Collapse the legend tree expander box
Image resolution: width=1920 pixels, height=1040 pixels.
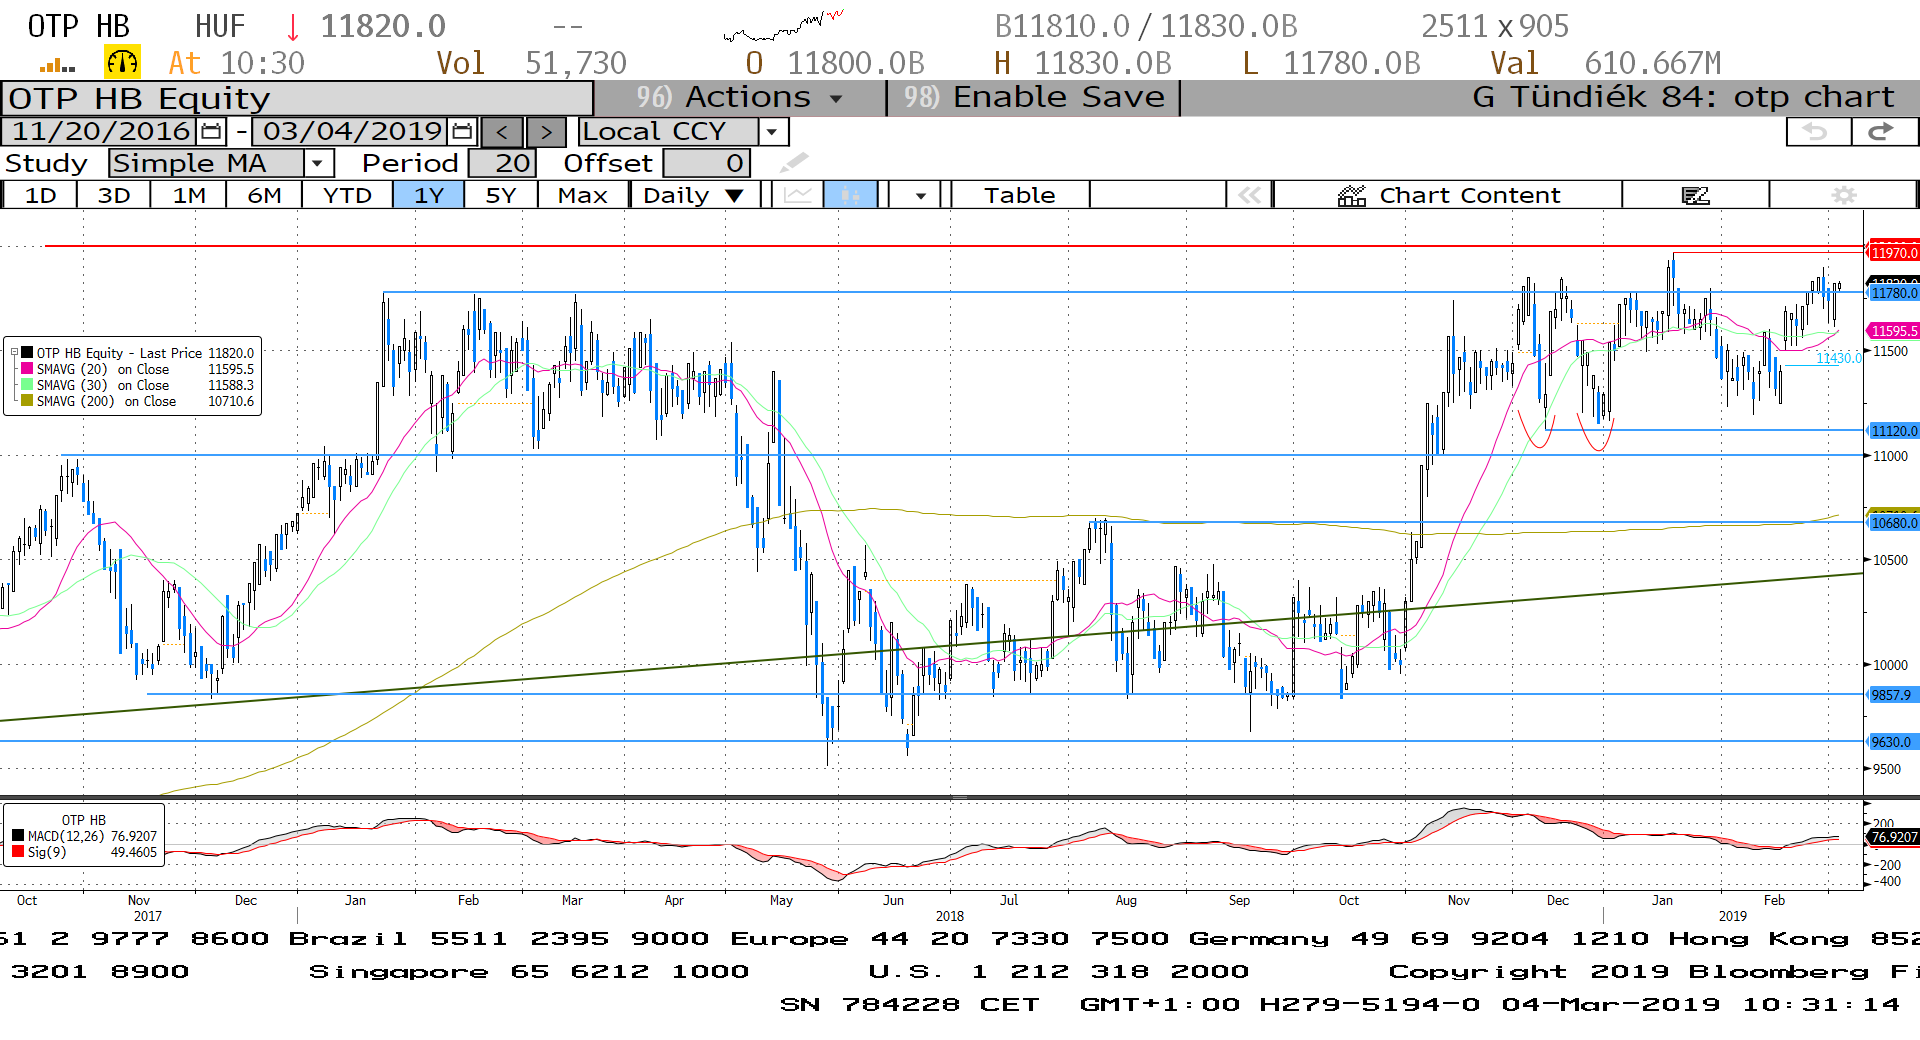point(14,352)
